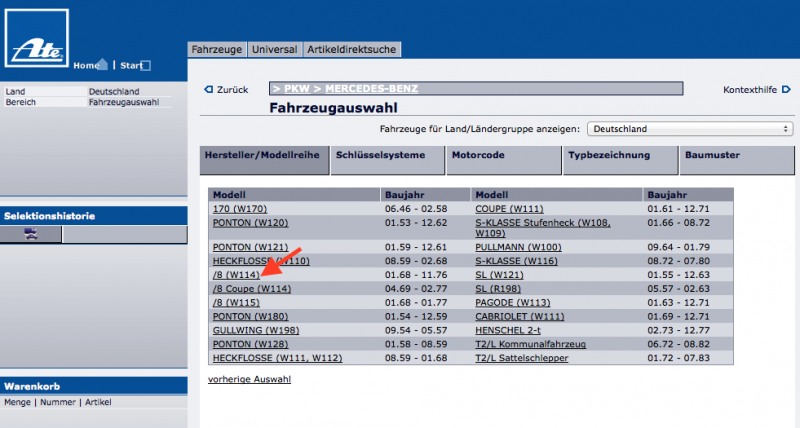The height and width of the screenshot is (428, 800).
Task: Open the Deutschland country dropdown
Action: [x=689, y=129]
